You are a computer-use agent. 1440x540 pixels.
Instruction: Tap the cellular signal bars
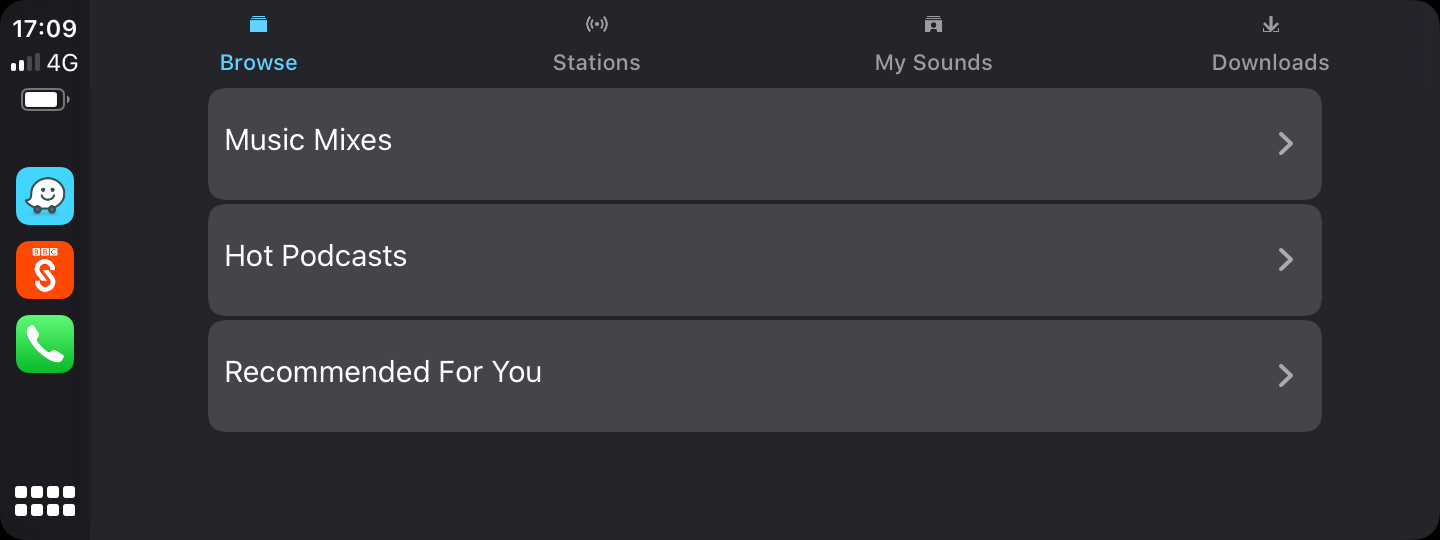click(26, 63)
